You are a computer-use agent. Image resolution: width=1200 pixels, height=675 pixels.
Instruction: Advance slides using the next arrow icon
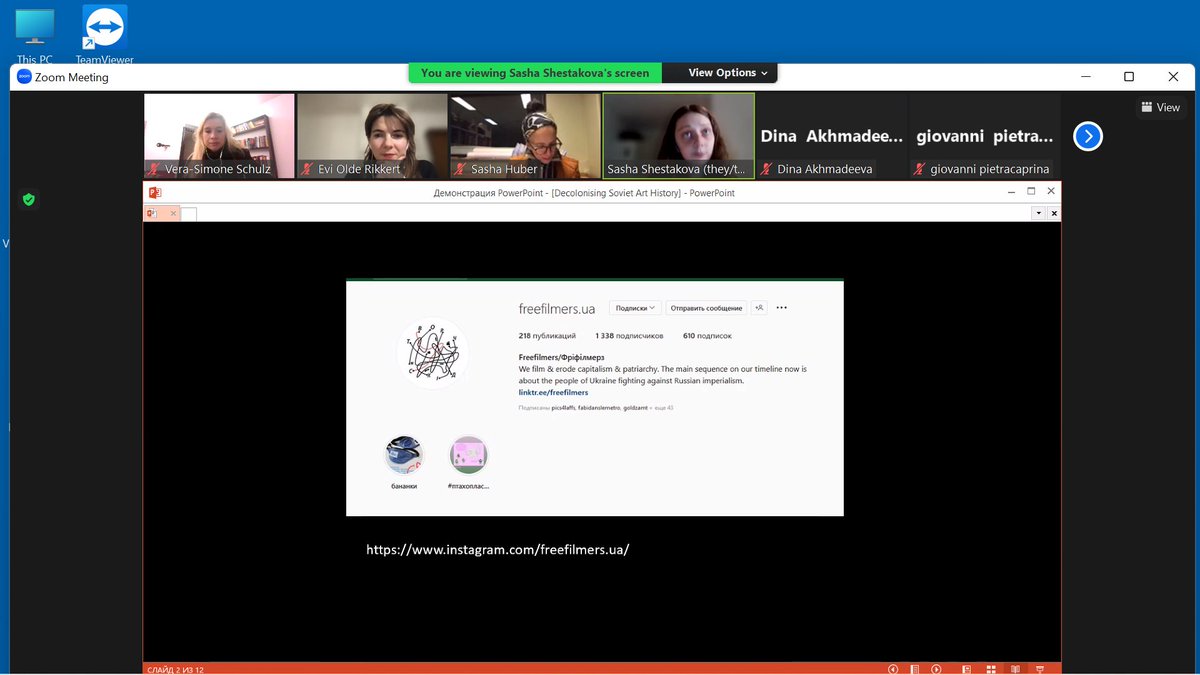click(x=937, y=669)
